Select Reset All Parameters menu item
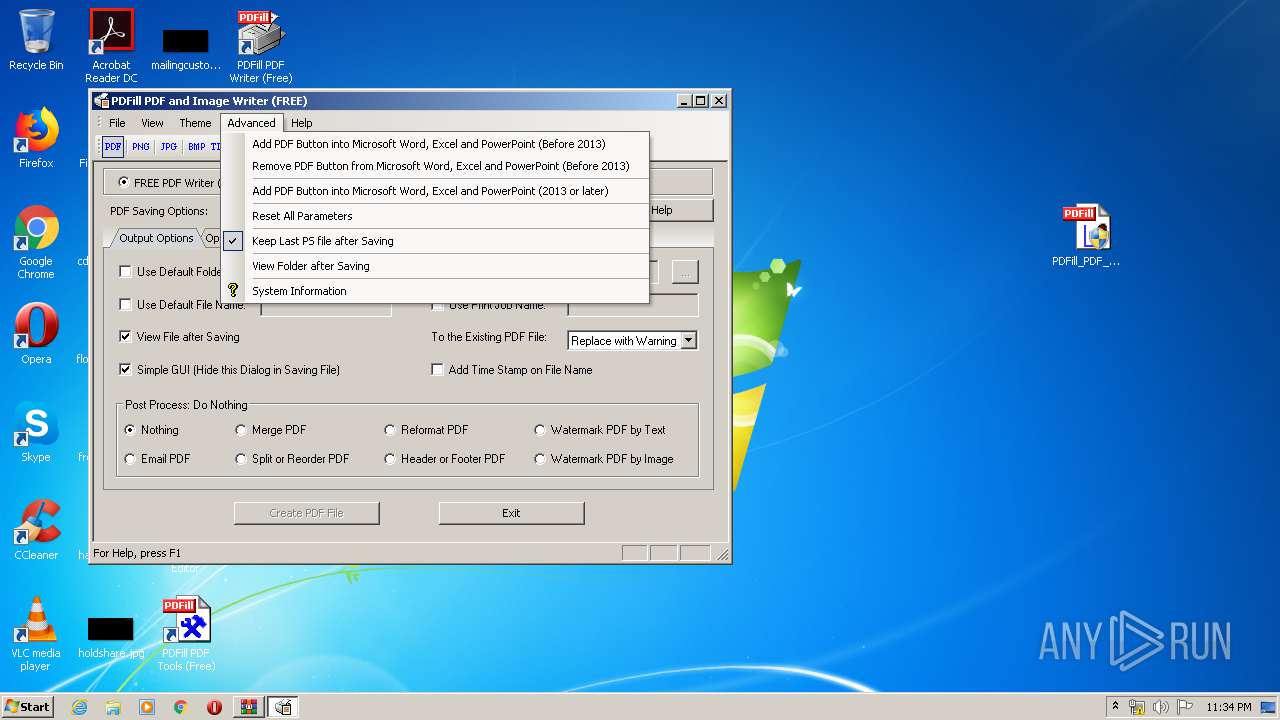 pos(435,216)
